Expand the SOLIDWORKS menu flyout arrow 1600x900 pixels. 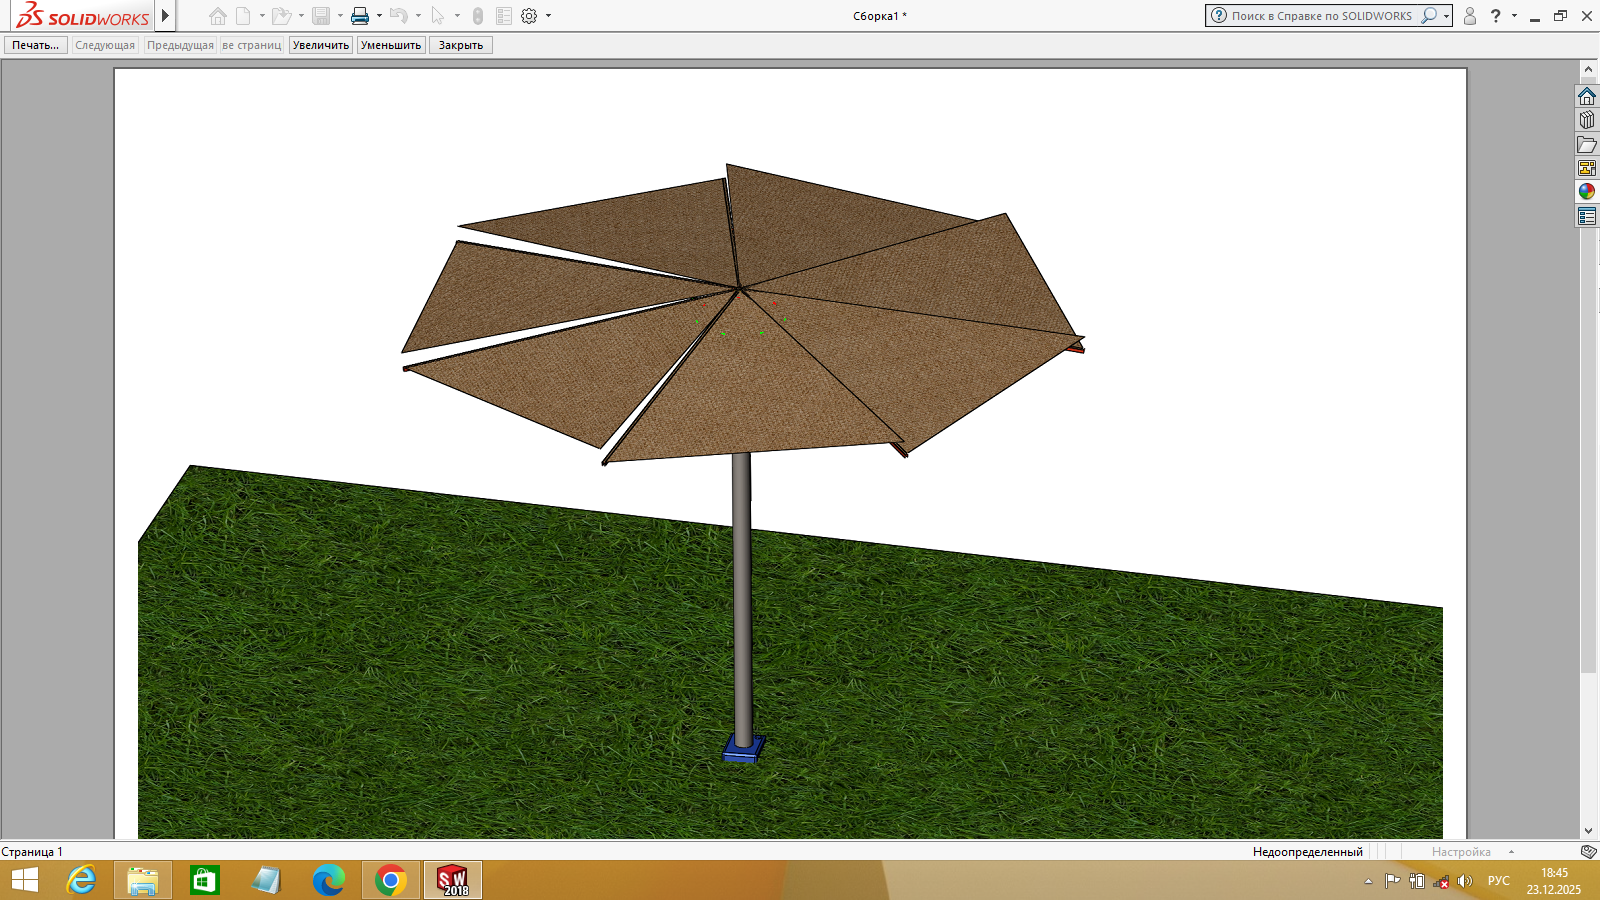click(x=166, y=16)
